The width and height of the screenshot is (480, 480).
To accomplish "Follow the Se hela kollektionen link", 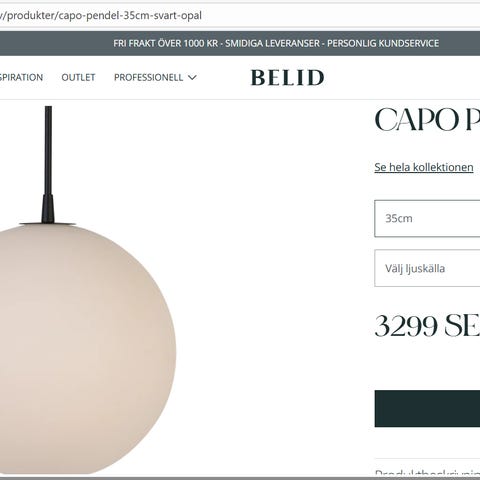I will 424,167.
